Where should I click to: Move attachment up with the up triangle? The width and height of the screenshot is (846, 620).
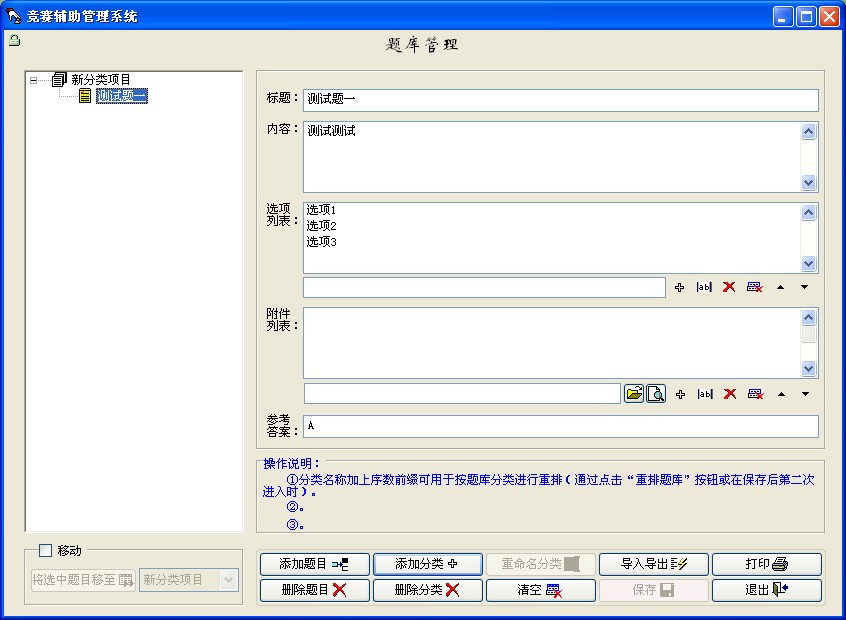click(781, 394)
